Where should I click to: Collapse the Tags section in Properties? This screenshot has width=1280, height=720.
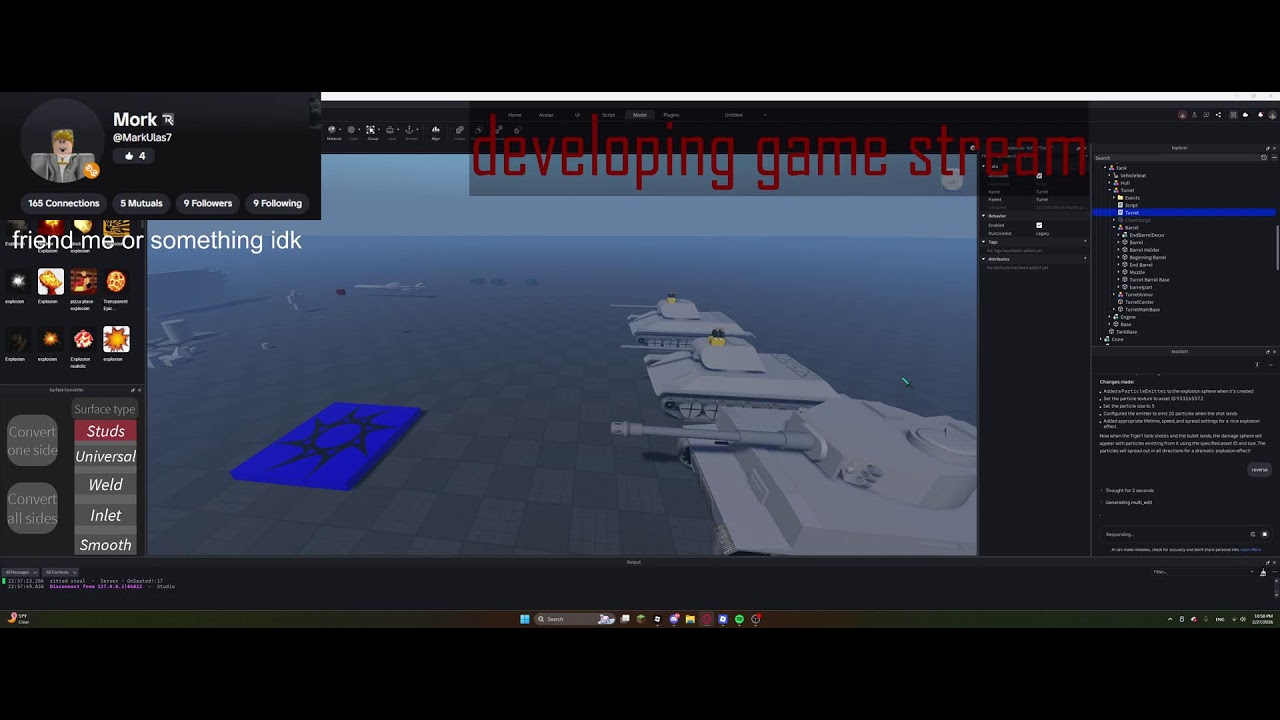point(983,242)
